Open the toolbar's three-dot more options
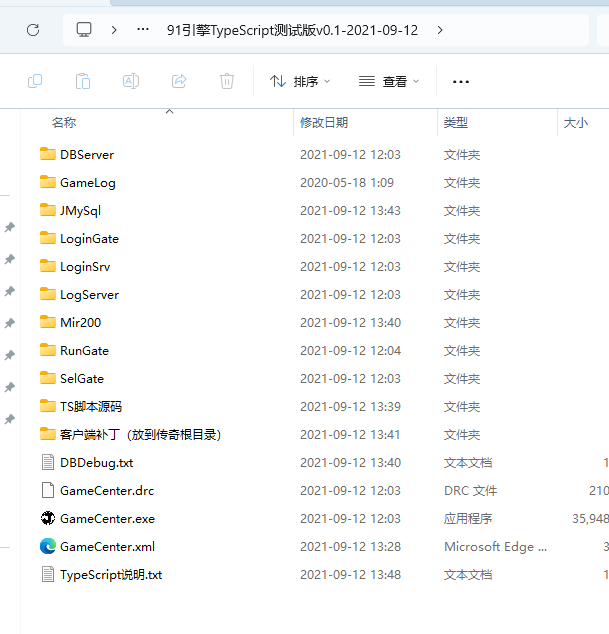This screenshot has width=609, height=634. pyautogui.click(x=461, y=82)
